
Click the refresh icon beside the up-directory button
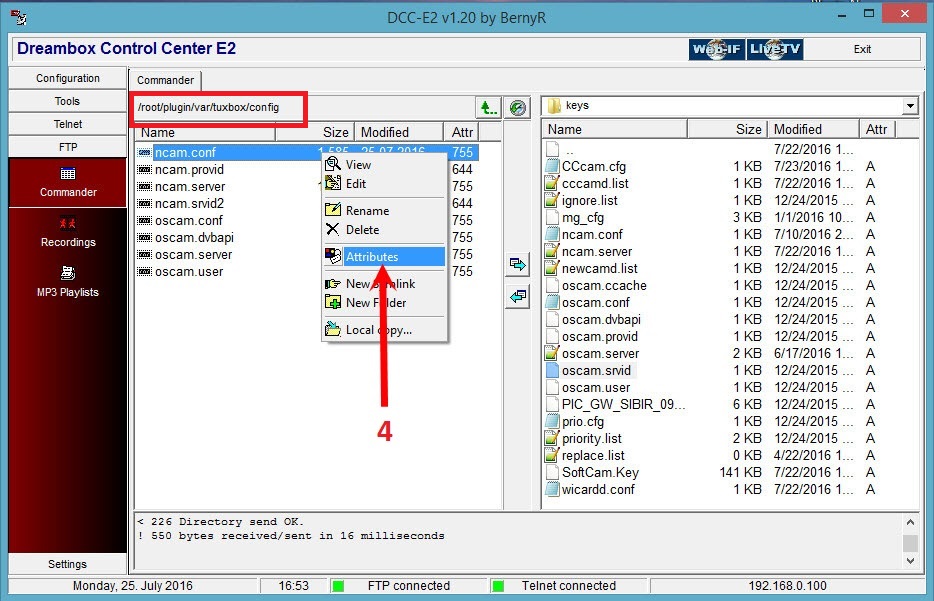[517, 107]
